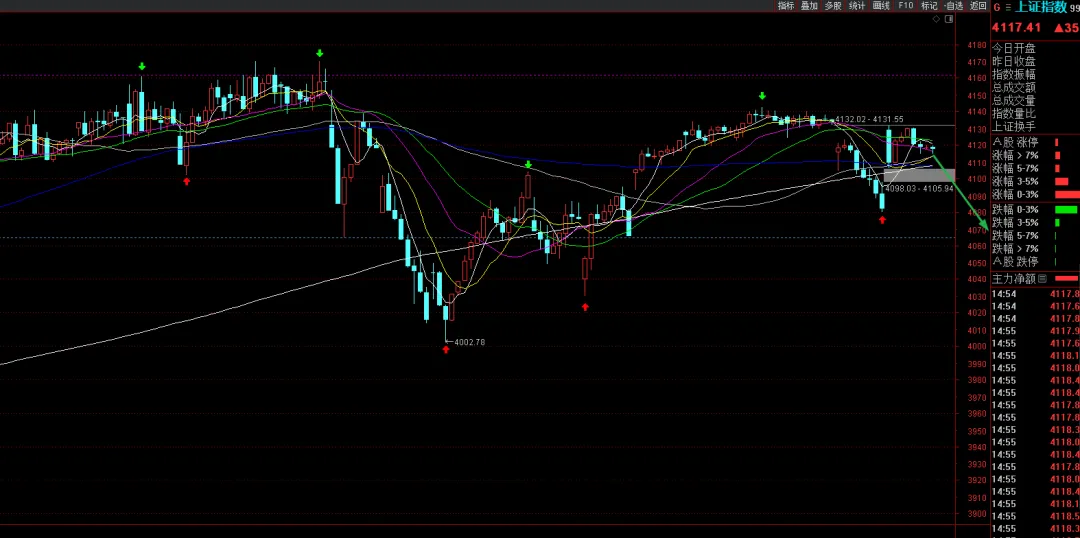This screenshot has width=1080, height=538.
Task: Open the 指标 indicator menu
Action: [x=786, y=6]
